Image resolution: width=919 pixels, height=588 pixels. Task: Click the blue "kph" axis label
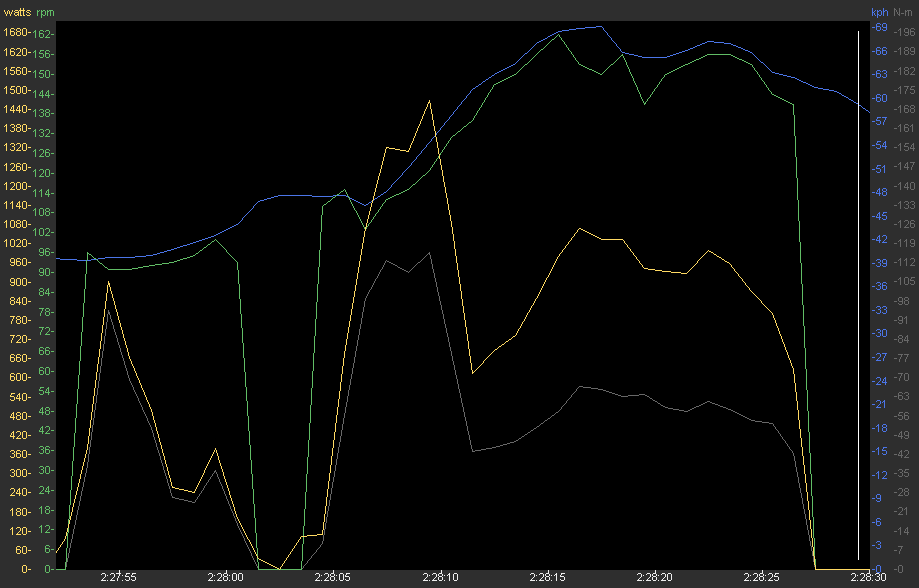(x=879, y=12)
